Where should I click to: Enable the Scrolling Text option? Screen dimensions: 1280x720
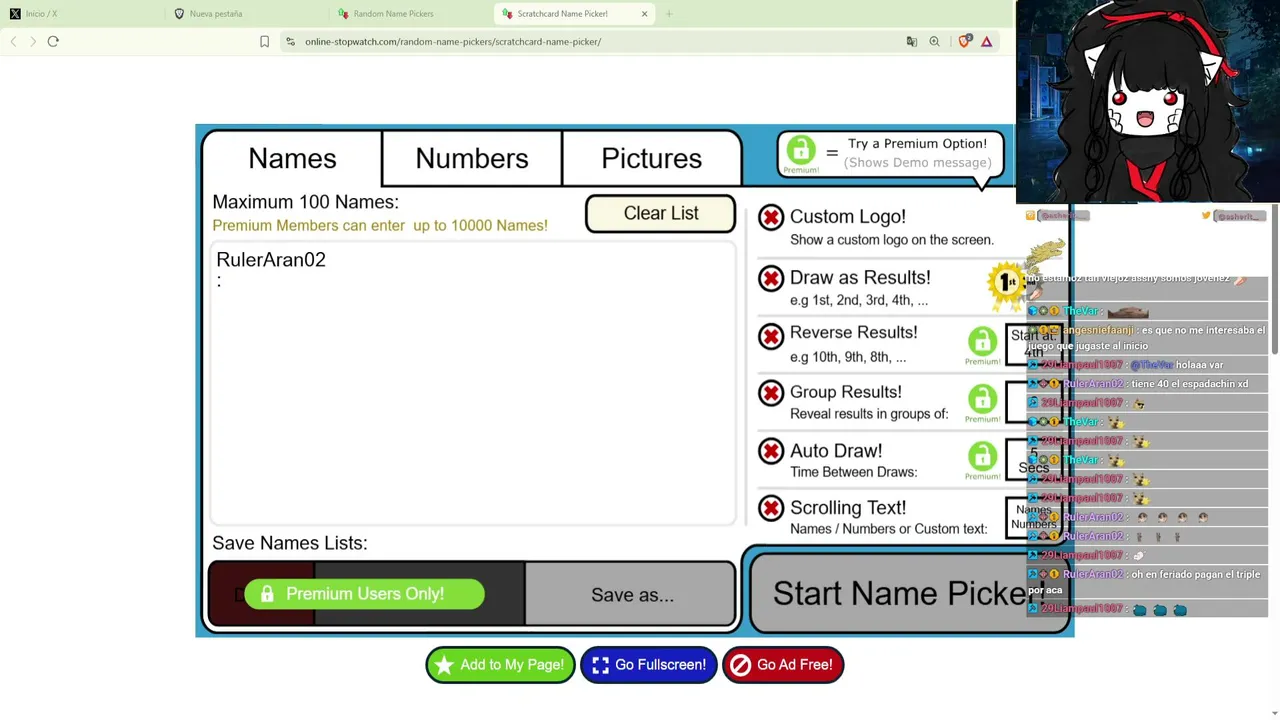(771, 509)
